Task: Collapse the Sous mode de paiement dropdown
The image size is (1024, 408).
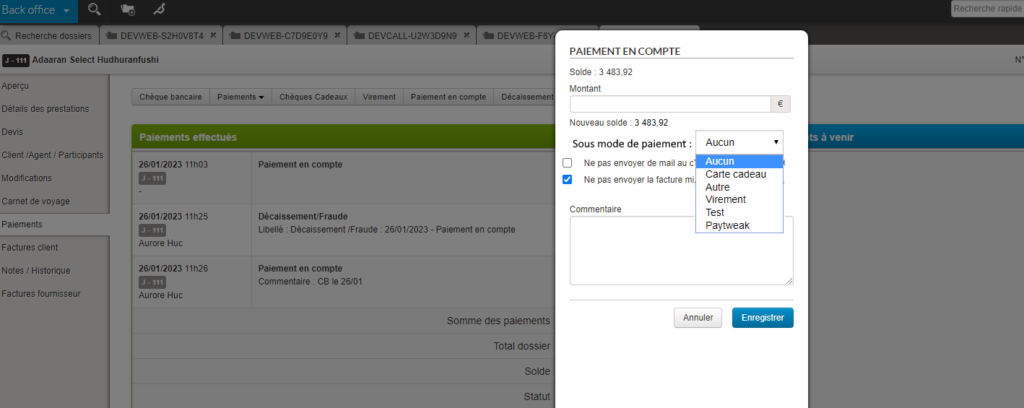Action: click(739, 143)
